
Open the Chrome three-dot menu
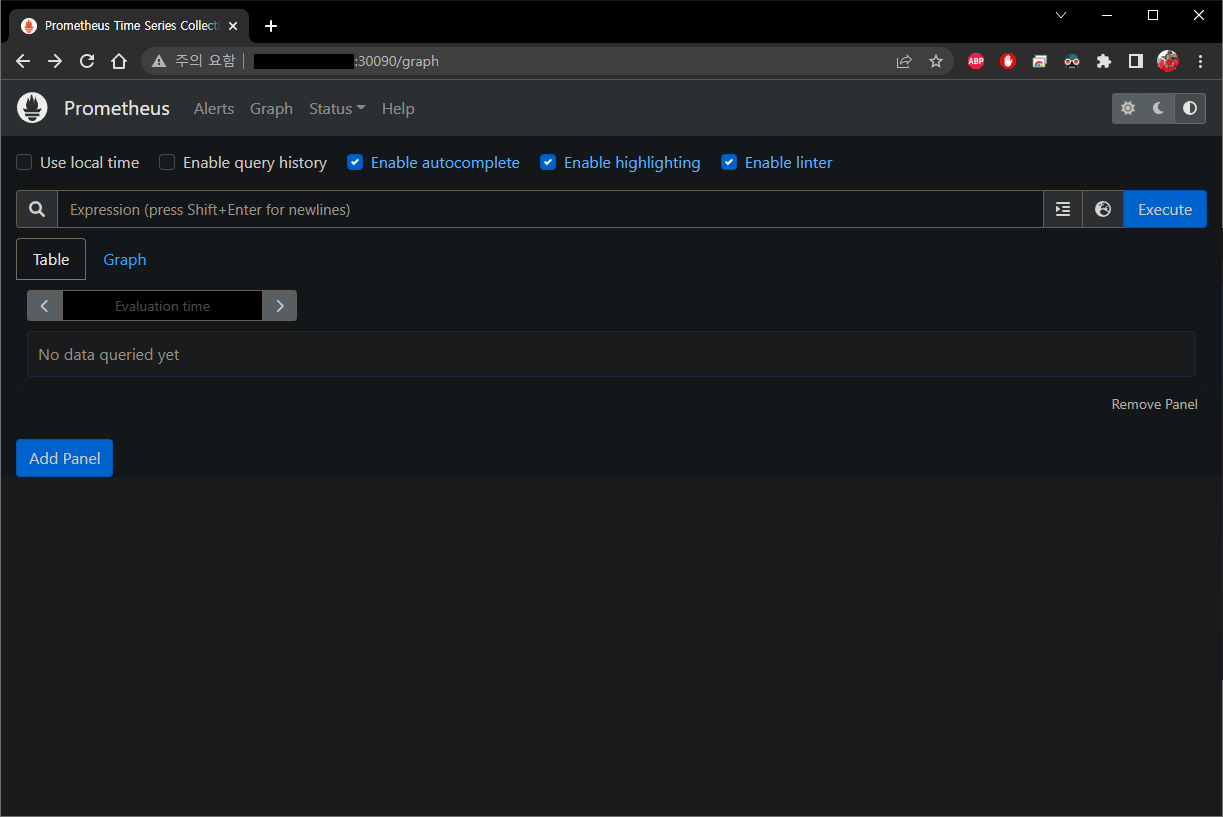(x=1200, y=61)
